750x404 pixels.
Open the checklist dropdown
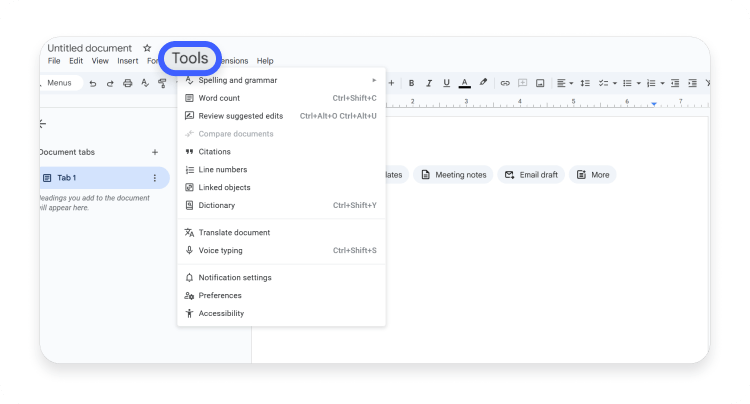coord(607,83)
